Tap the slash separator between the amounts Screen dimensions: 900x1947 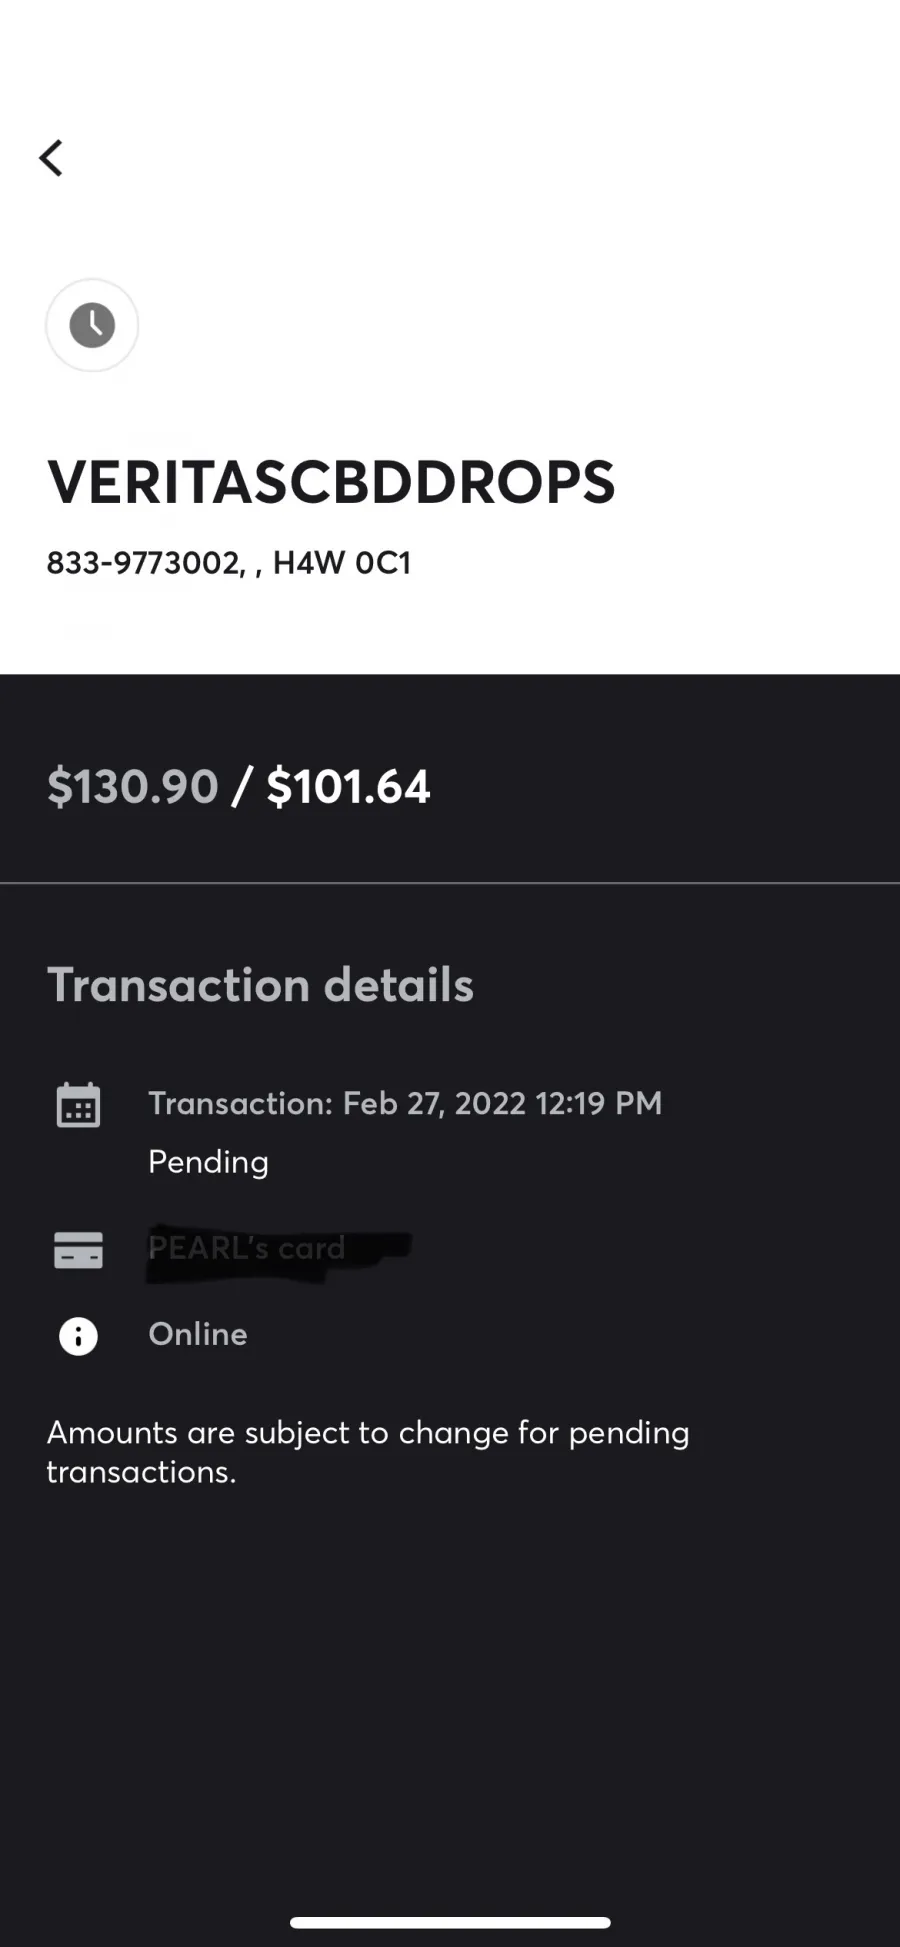click(242, 787)
